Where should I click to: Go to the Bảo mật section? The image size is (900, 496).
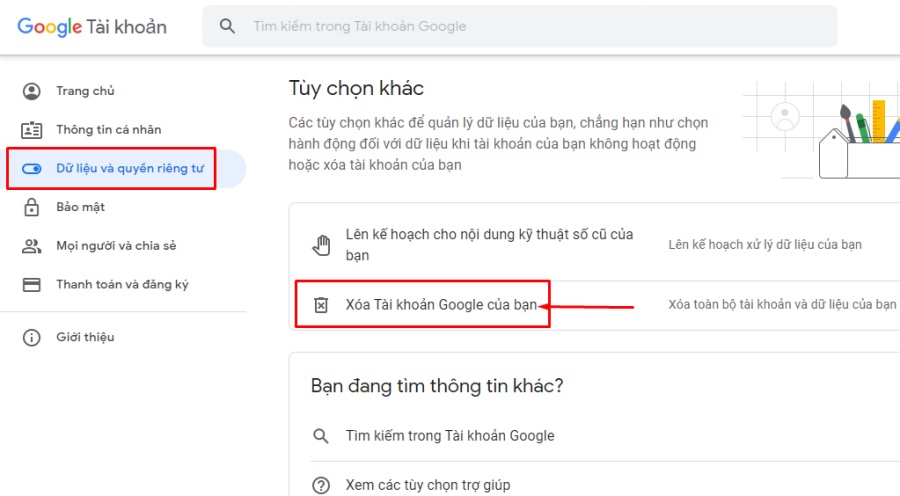[x=80, y=207]
